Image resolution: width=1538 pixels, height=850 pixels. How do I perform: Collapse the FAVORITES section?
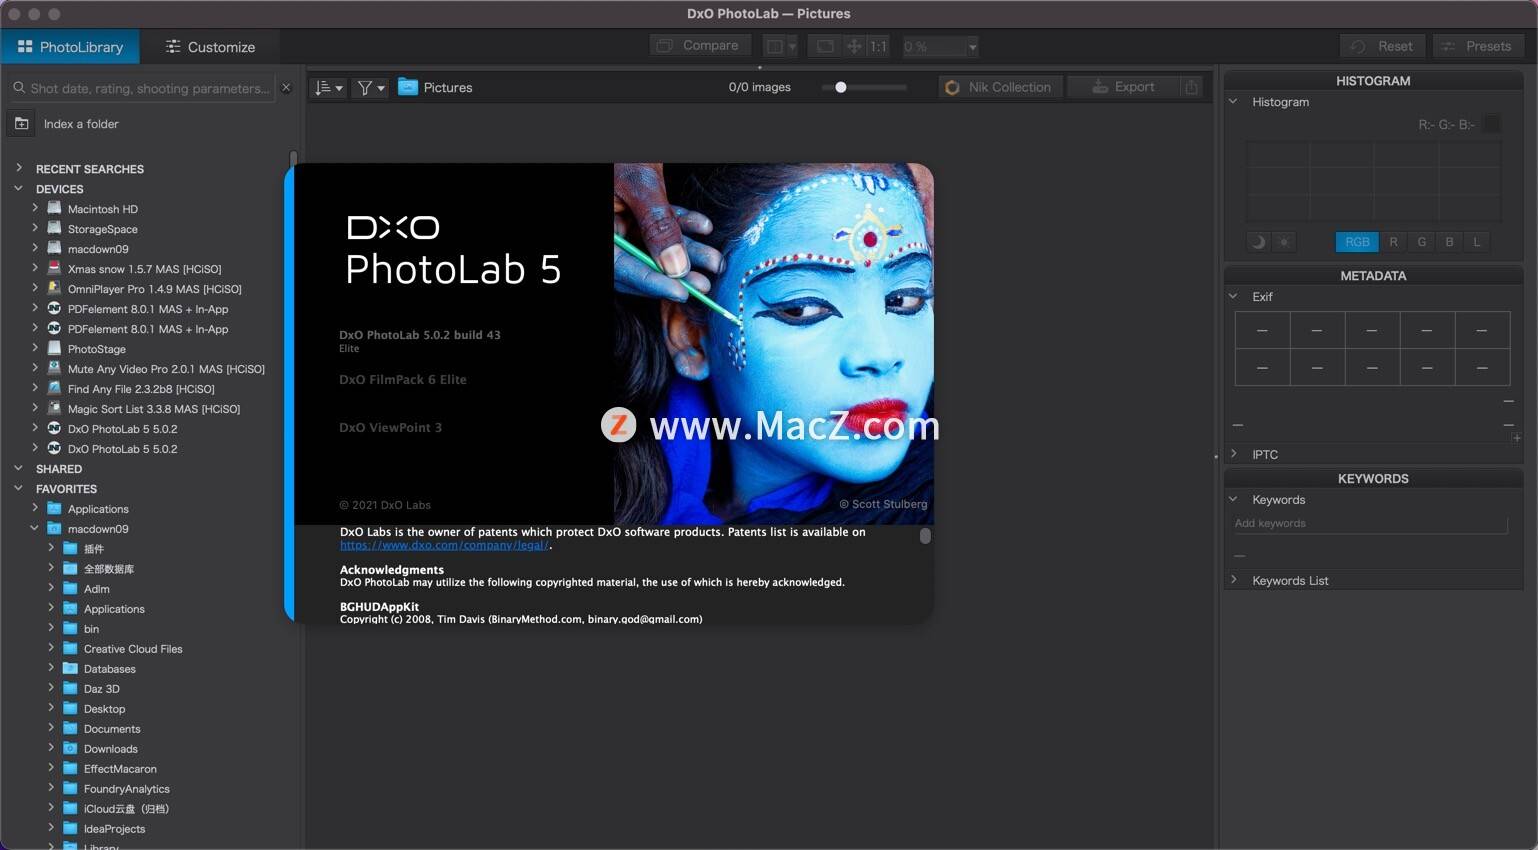[18, 488]
